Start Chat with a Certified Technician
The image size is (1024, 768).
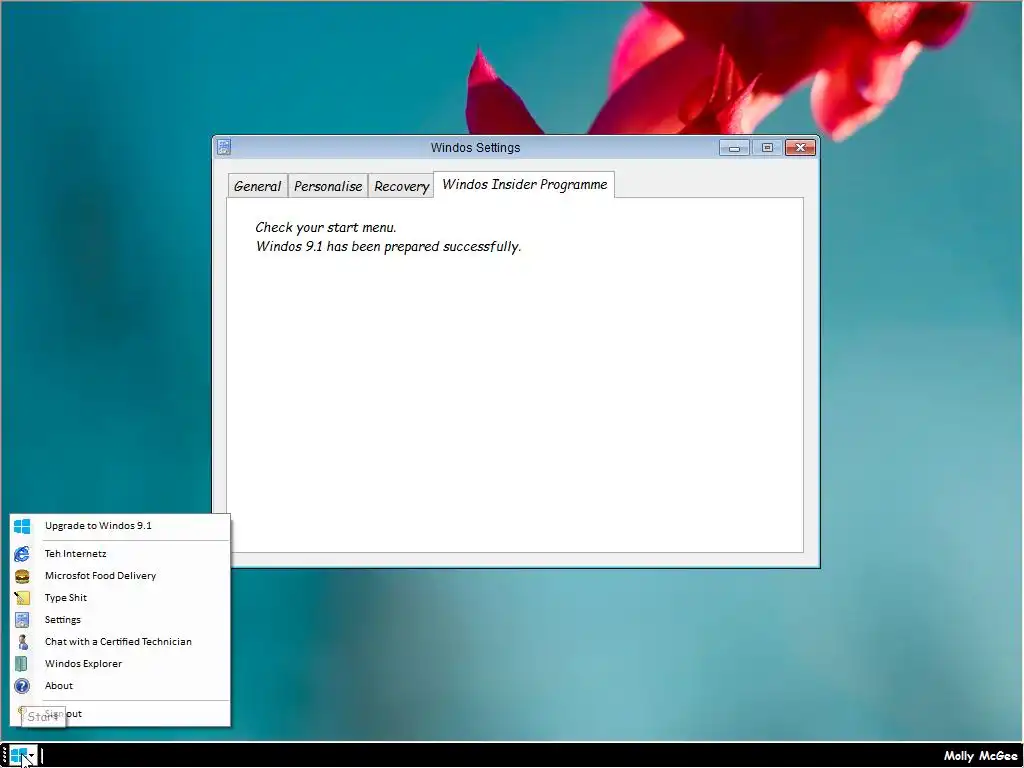tap(120, 642)
